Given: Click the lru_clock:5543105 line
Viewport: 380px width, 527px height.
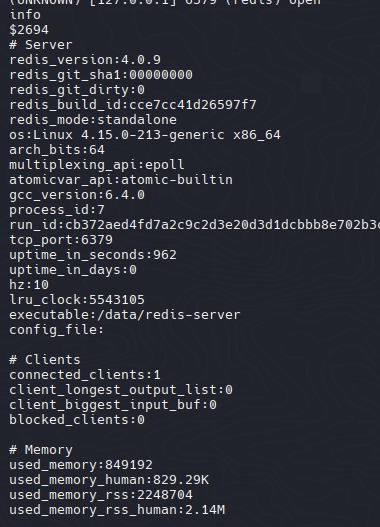Looking at the screenshot, I should click(77, 300).
